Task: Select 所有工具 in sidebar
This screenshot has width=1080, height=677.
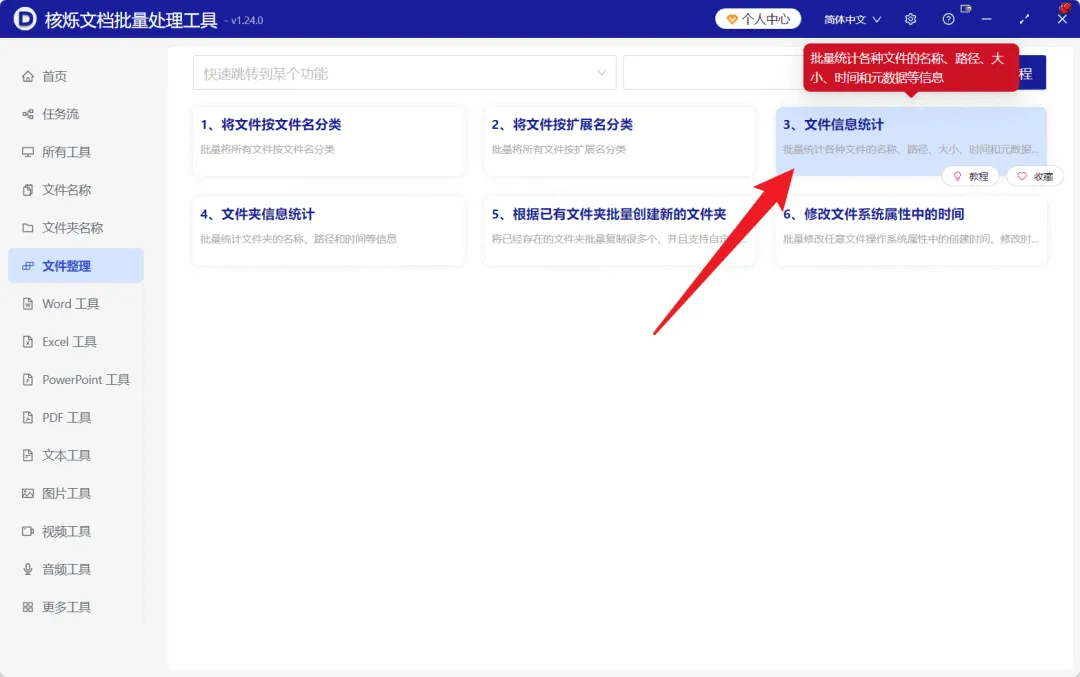Action: point(76,152)
